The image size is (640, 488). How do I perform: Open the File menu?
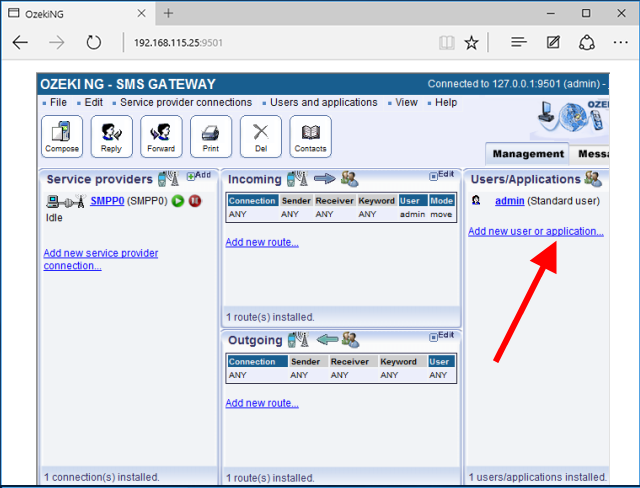click(58, 102)
